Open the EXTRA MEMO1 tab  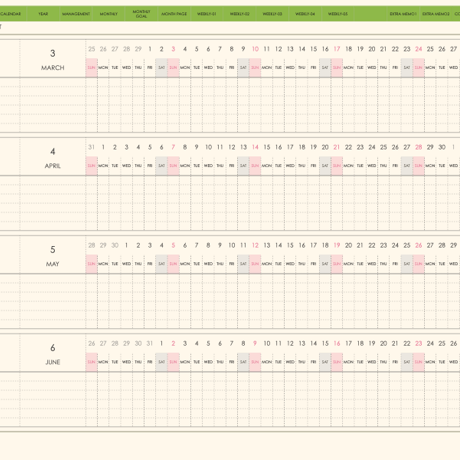pyautogui.click(x=403, y=14)
